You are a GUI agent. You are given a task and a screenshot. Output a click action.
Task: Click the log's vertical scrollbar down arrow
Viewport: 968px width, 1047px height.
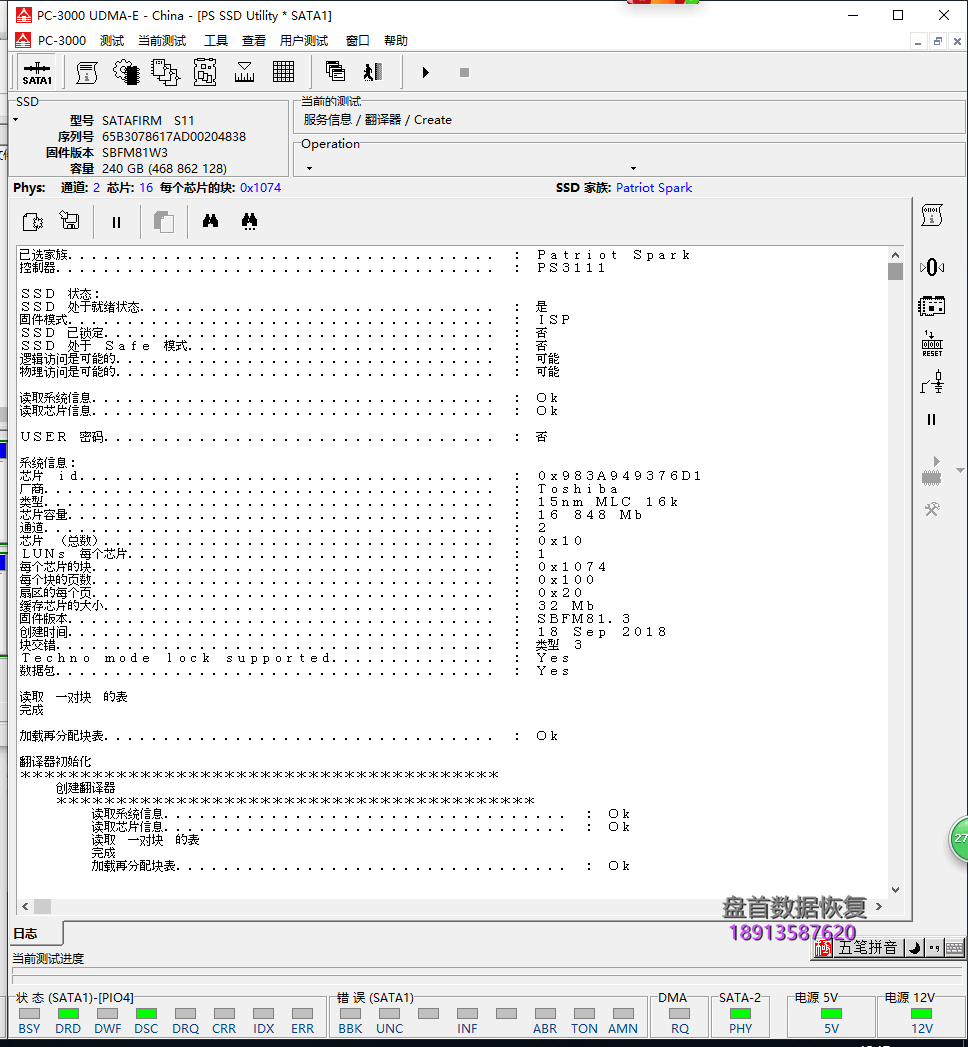coord(895,889)
